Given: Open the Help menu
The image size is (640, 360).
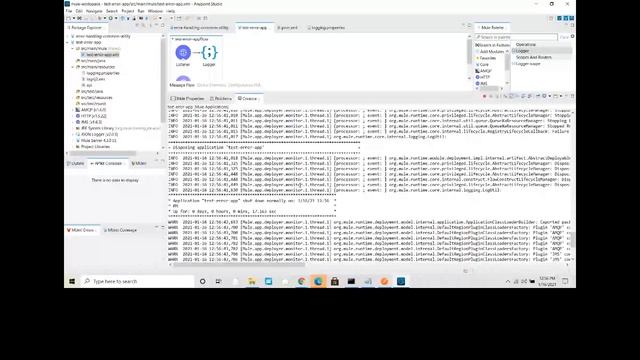Looking at the screenshot, I should pyautogui.click(x=171, y=11).
